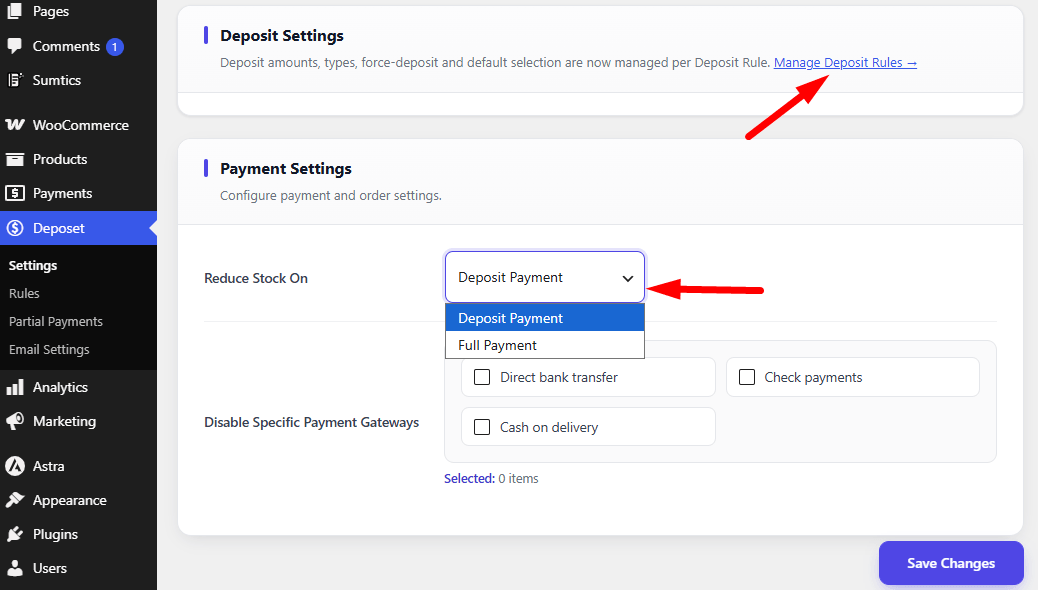Image resolution: width=1038 pixels, height=590 pixels.
Task: Check the Direct bank transfer checkbox
Action: pyautogui.click(x=482, y=377)
